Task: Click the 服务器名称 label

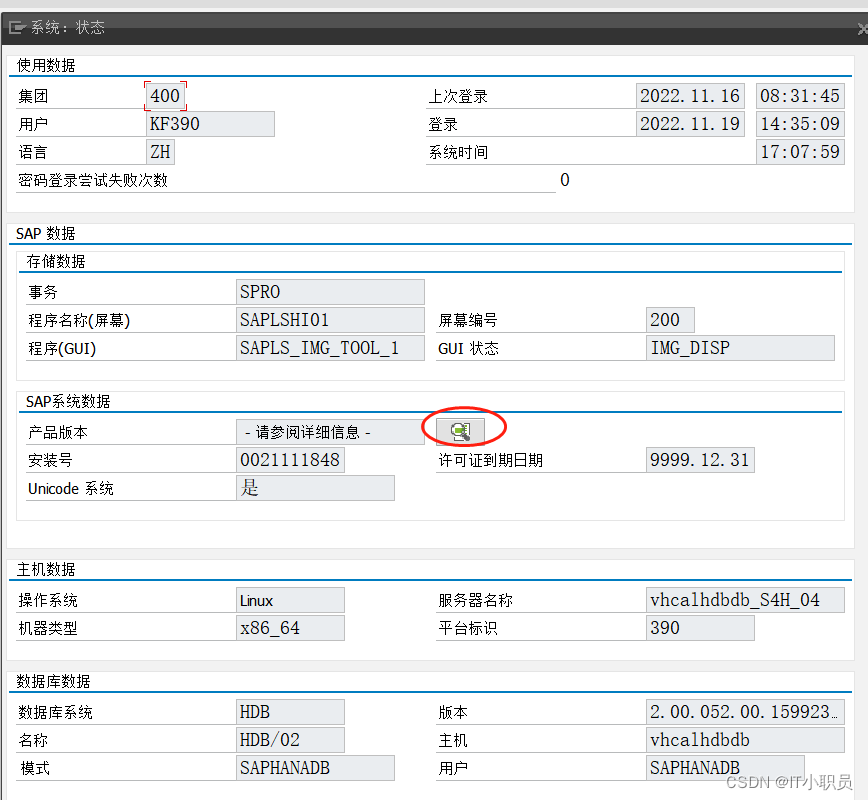Action: (476, 600)
